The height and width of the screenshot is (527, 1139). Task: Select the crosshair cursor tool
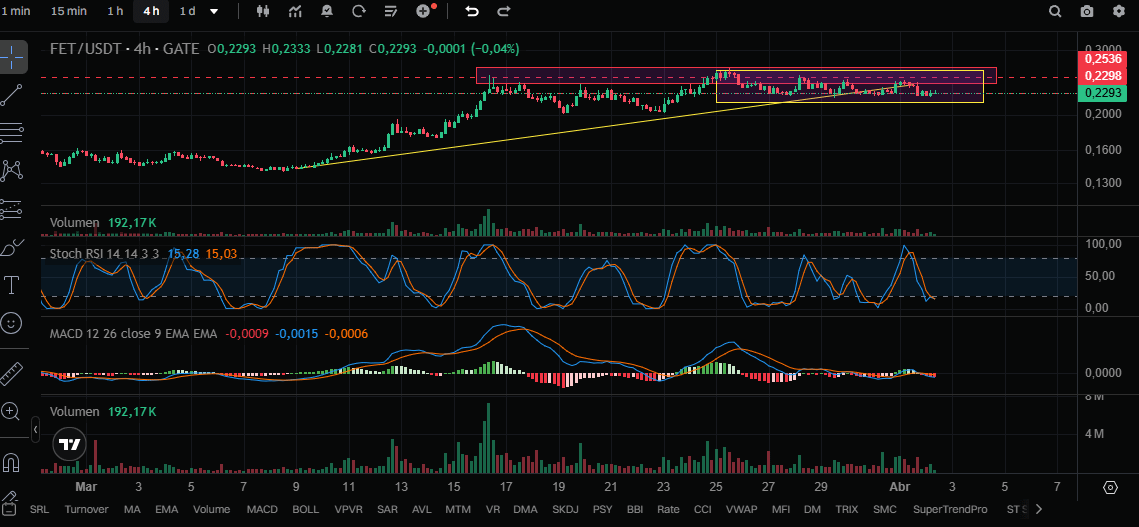pyautogui.click(x=13, y=57)
